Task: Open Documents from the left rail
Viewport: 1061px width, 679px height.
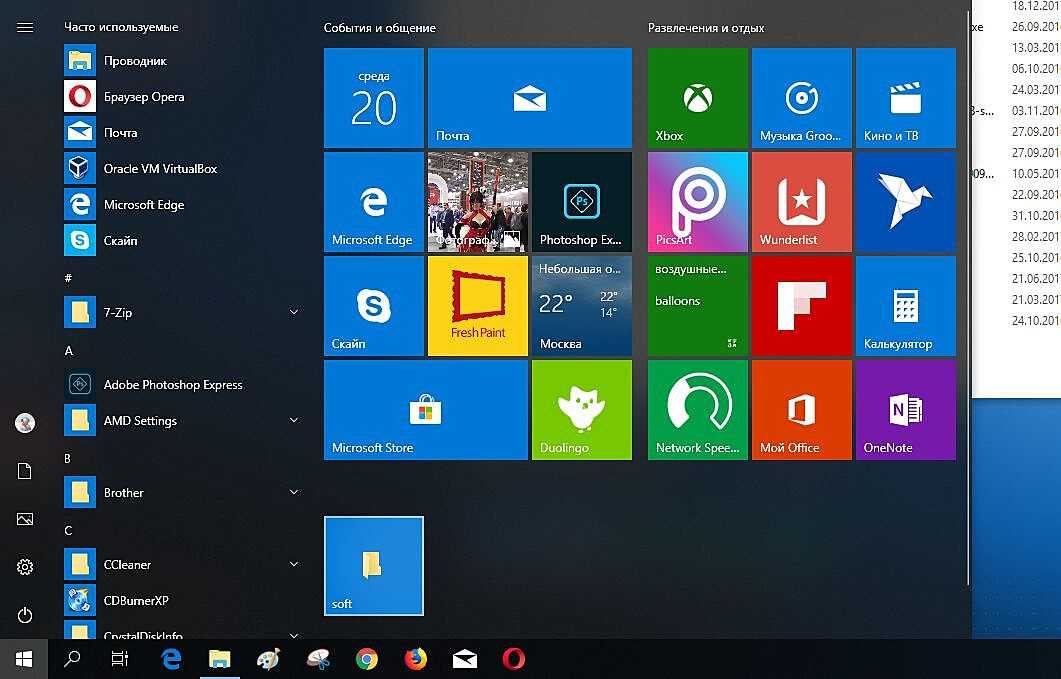Action: [25, 471]
